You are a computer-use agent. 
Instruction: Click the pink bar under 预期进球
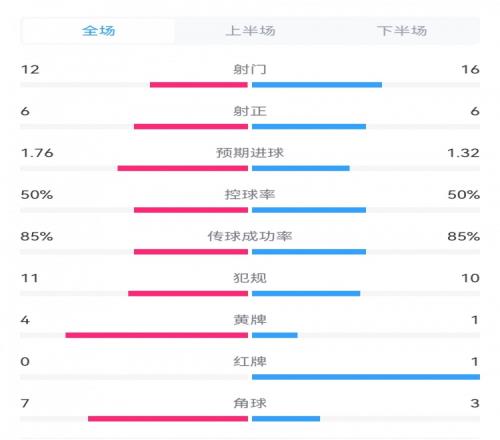(x=183, y=168)
